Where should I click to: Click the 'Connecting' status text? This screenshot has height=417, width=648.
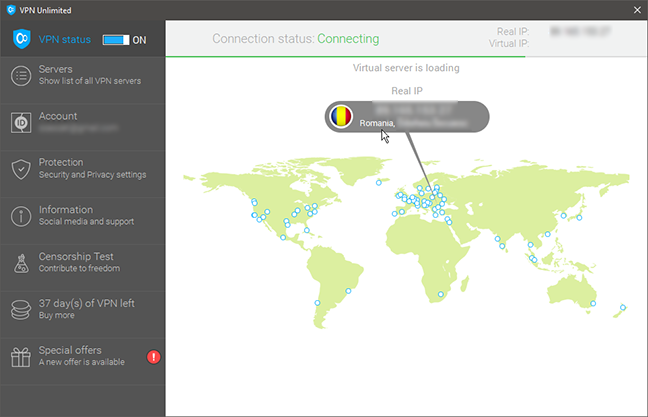pyautogui.click(x=348, y=39)
